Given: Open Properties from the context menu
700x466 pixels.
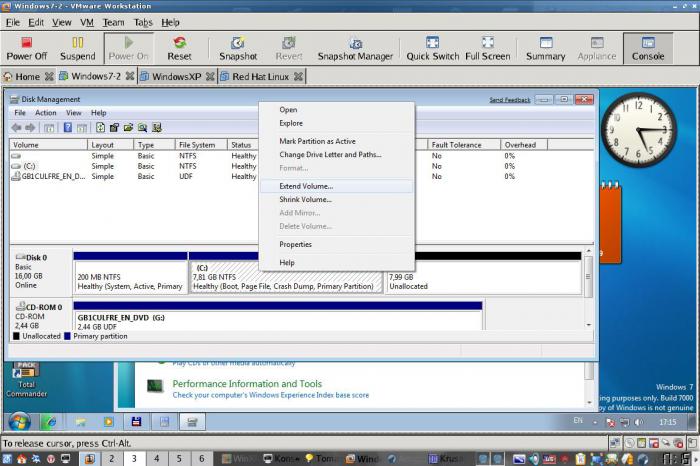Looking at the screenshot, I should 337,245.
